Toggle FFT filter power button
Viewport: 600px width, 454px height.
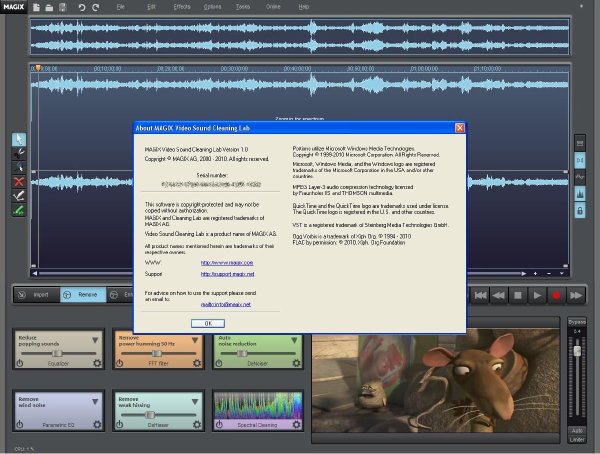click(x=120, y=363)
